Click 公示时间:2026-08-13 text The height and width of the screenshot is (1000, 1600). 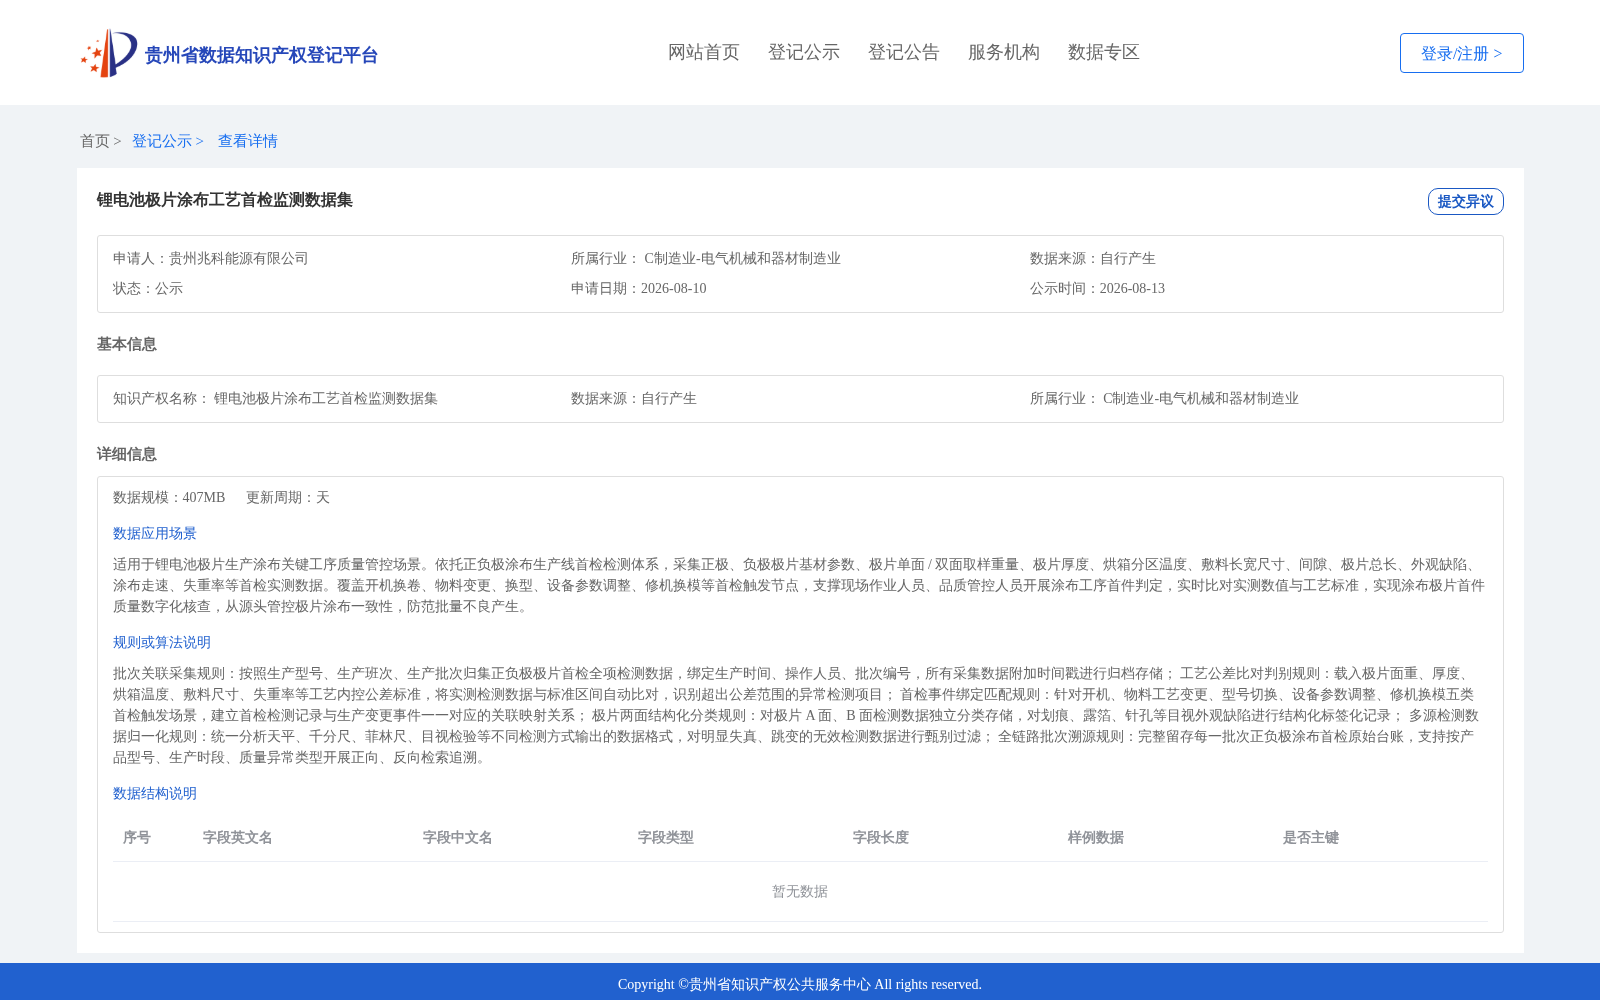click(x=1097, y=288)
